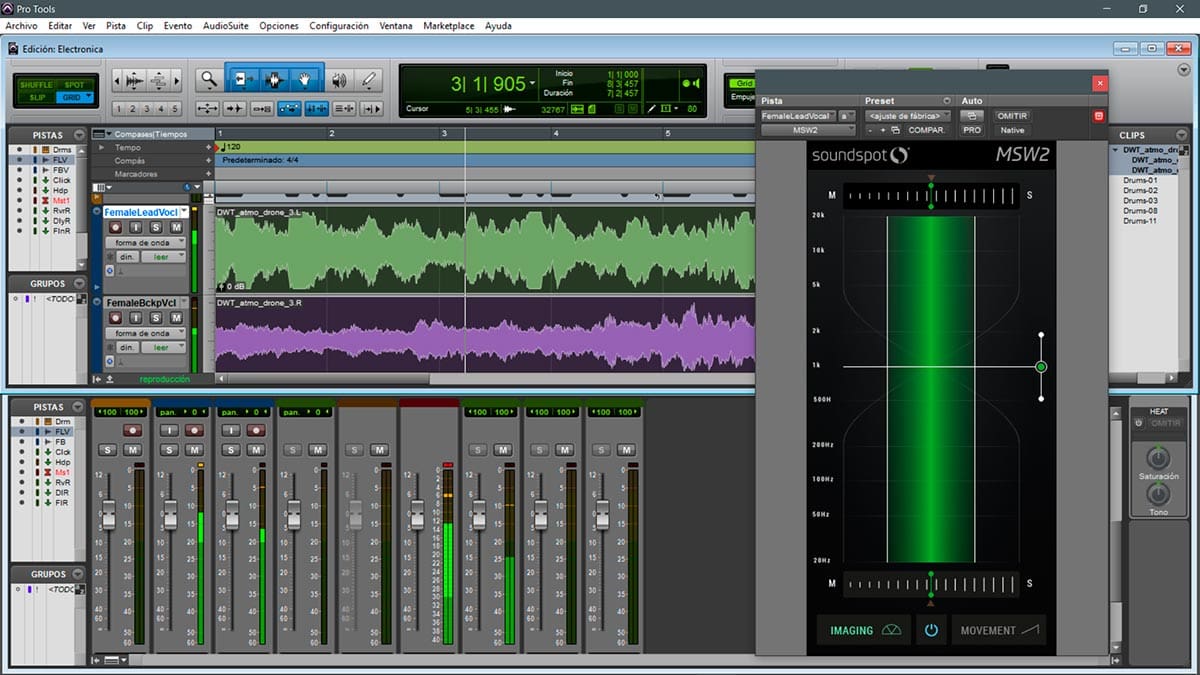Click the Tono knob in HEAT panel
This screenshot has width=1200, height=675.
point(1158,494)
